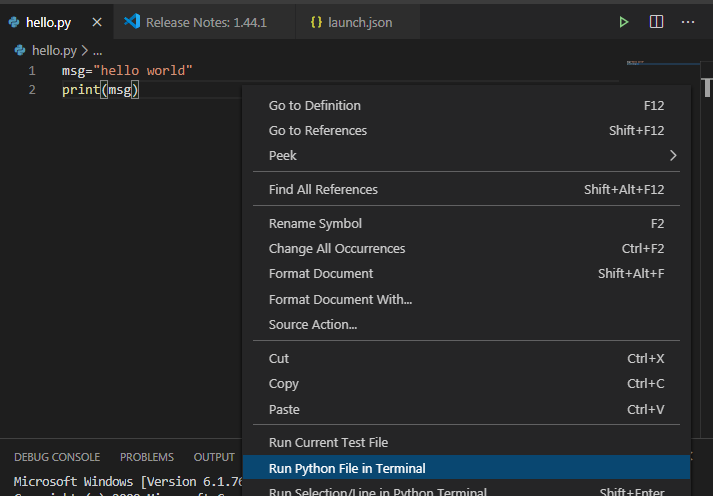Select Change All Occurrences
713x496 pixels.
[x=467, y=249]
